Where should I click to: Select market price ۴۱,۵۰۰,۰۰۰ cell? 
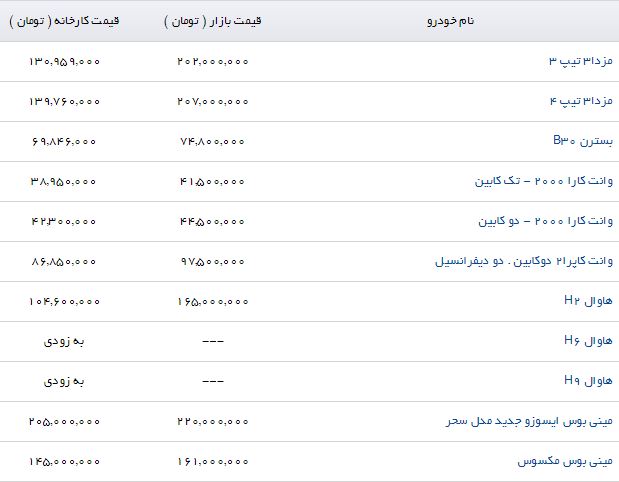pos(212,182)
